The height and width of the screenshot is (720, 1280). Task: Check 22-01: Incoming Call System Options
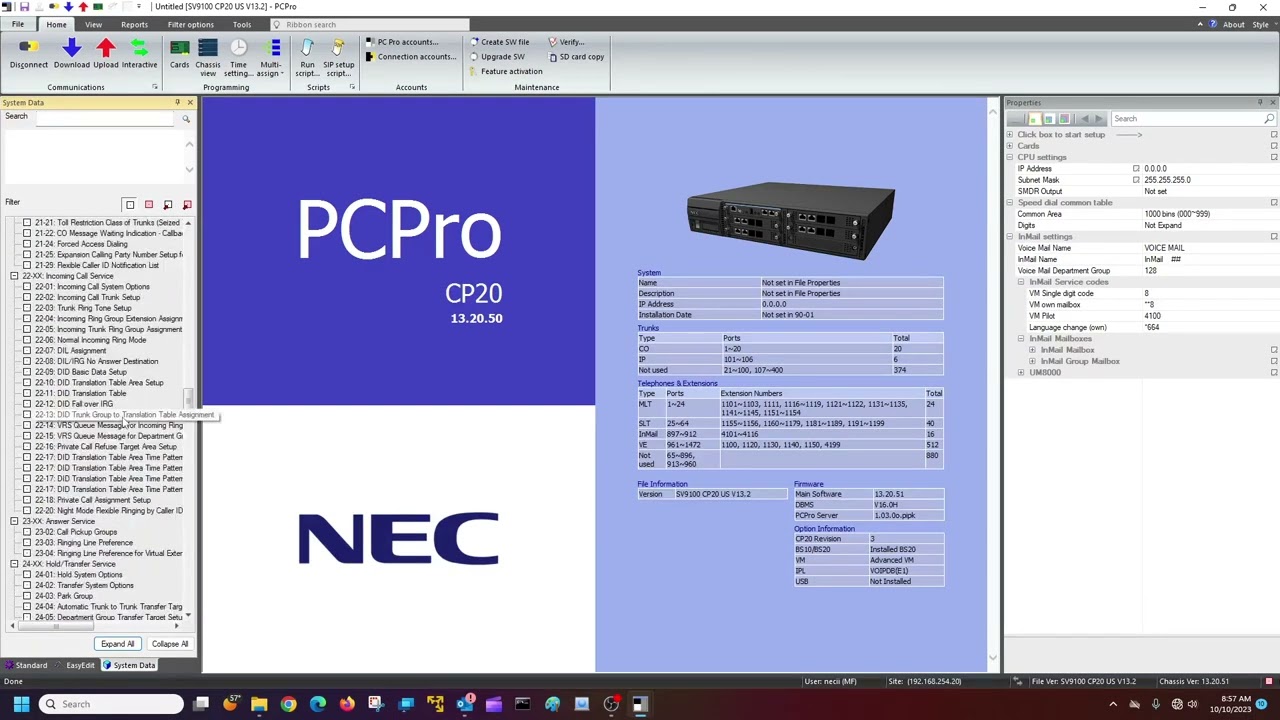[27, 287]
